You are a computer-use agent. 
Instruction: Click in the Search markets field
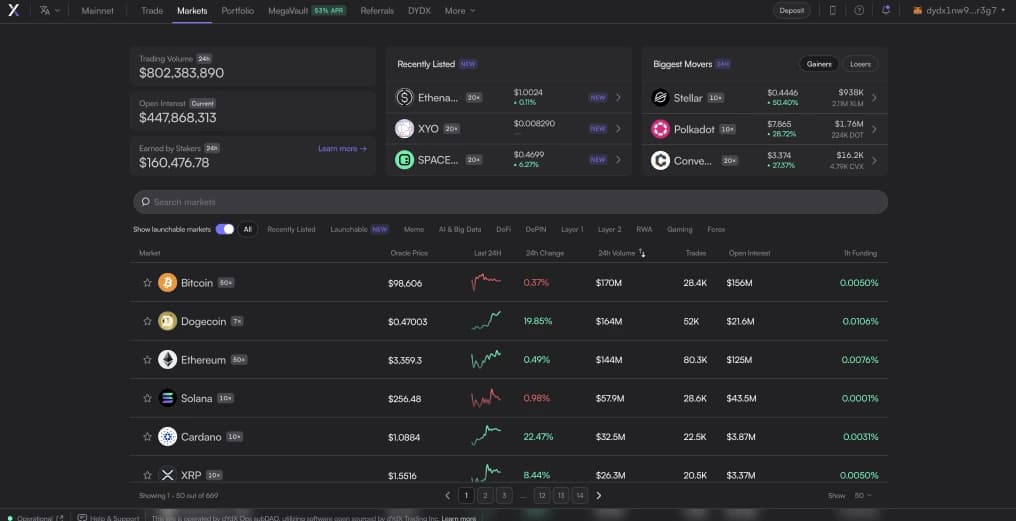coord(510,202)
